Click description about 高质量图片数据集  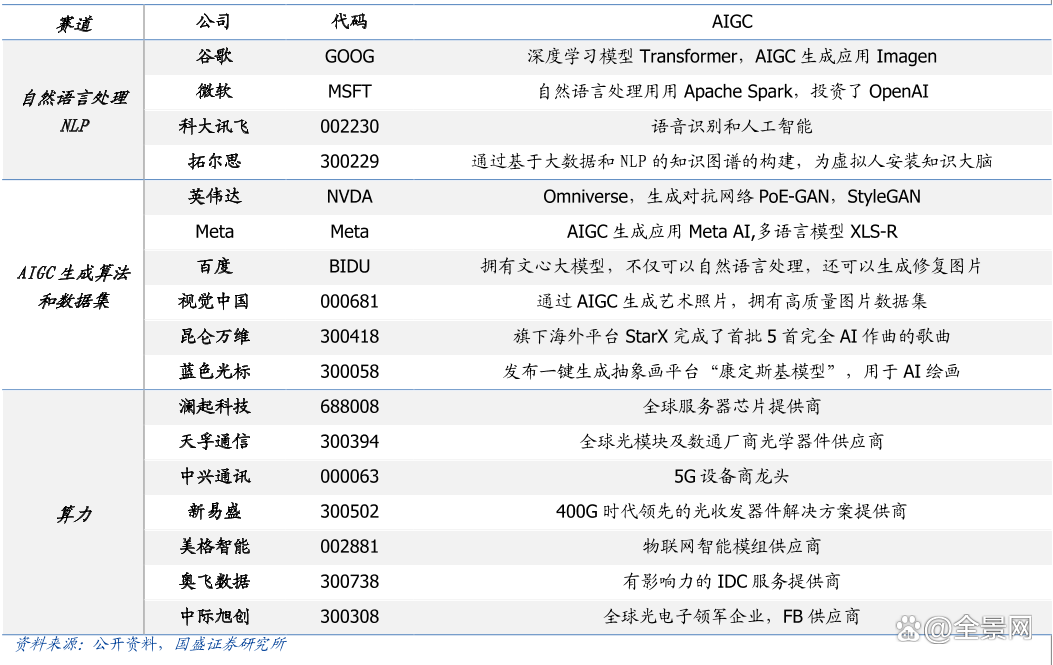tap(732, 302)
